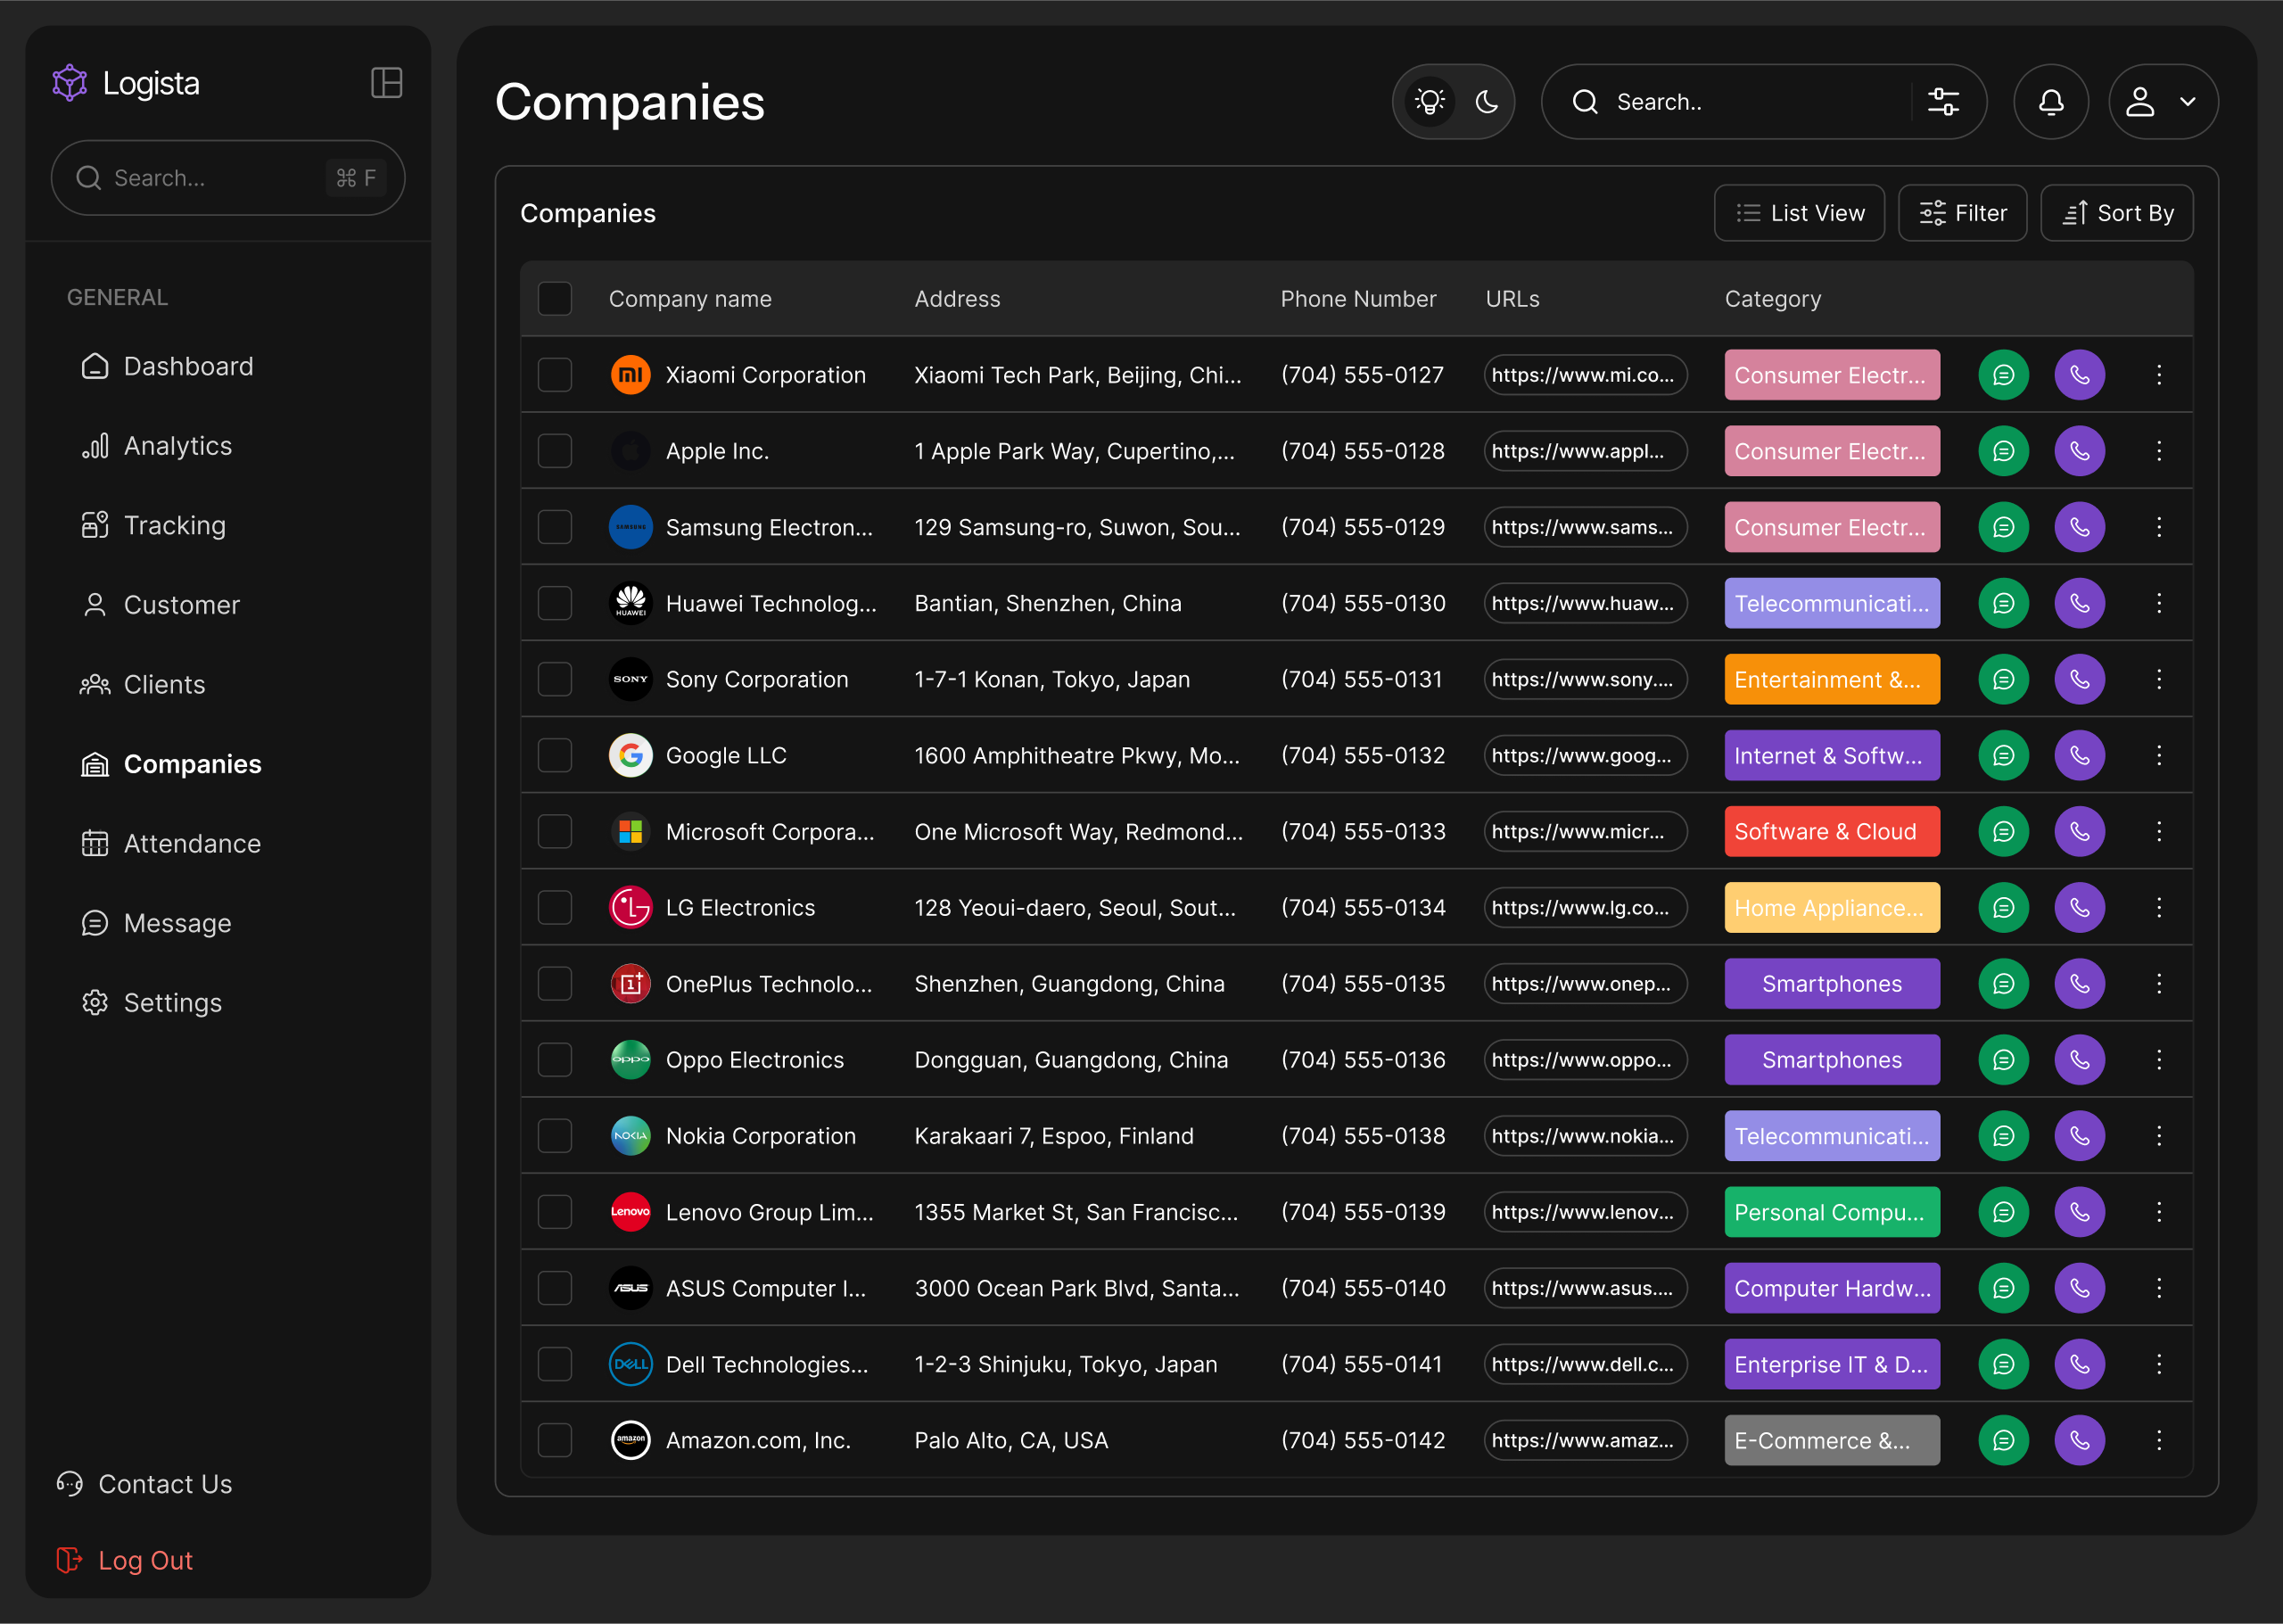Open Customer section
Screen dimensions: 2283x1624
(160, 605)
